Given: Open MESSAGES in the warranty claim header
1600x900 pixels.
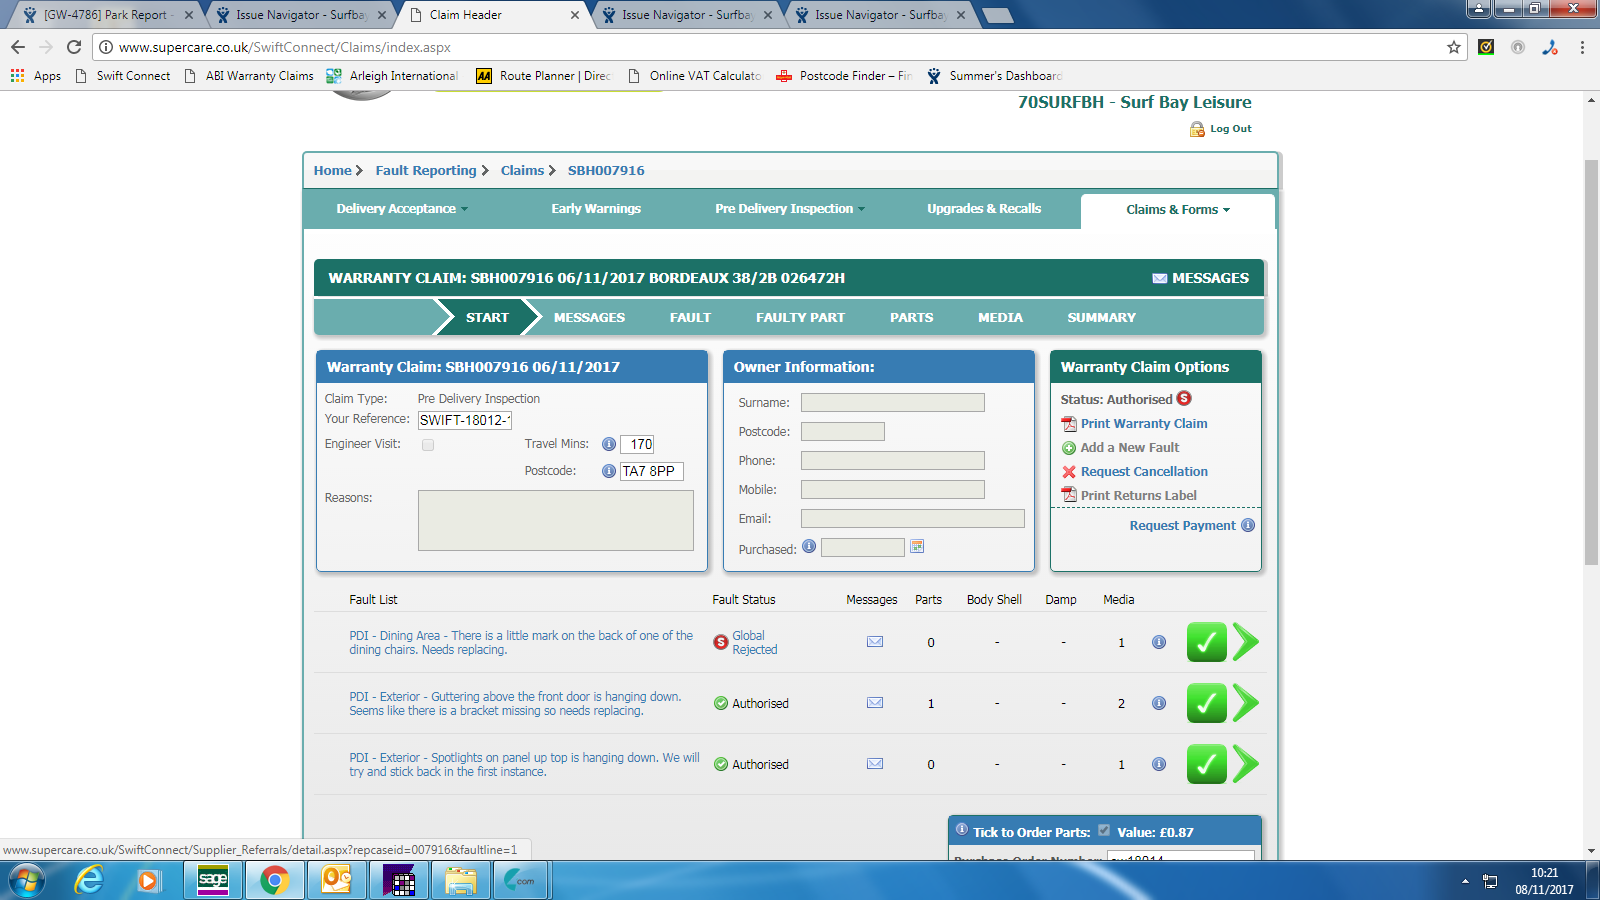Looking at the screenshot, I should click(1201, 278).
